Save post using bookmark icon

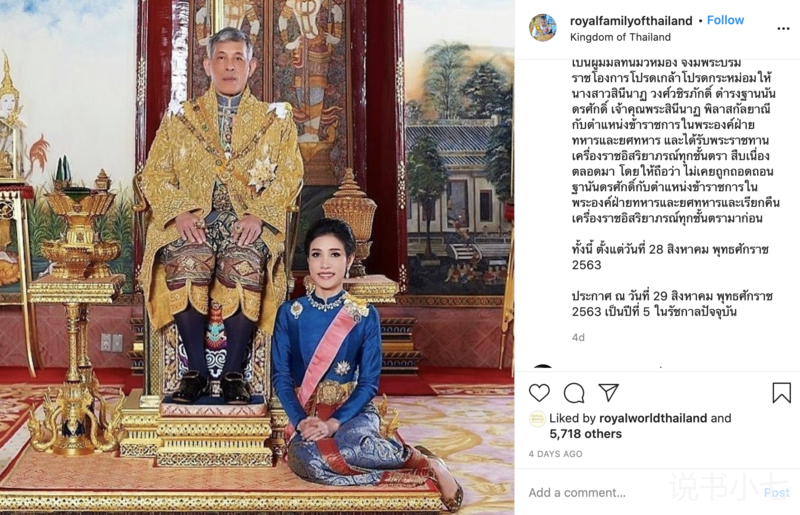coord(781,393)
